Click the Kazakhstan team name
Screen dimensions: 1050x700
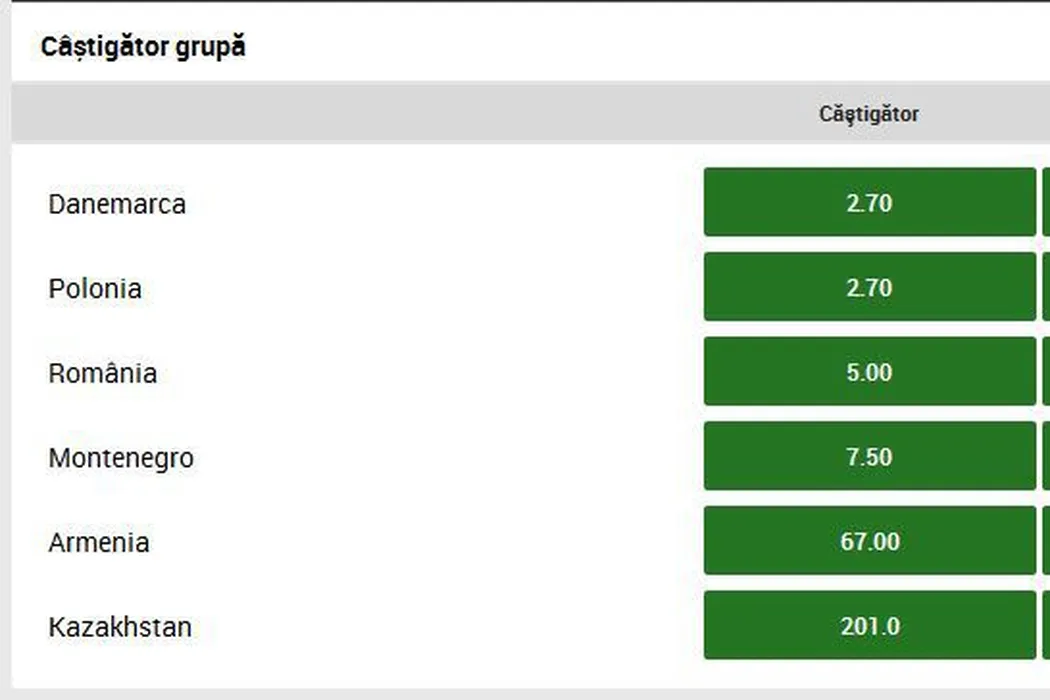(120, 627)
